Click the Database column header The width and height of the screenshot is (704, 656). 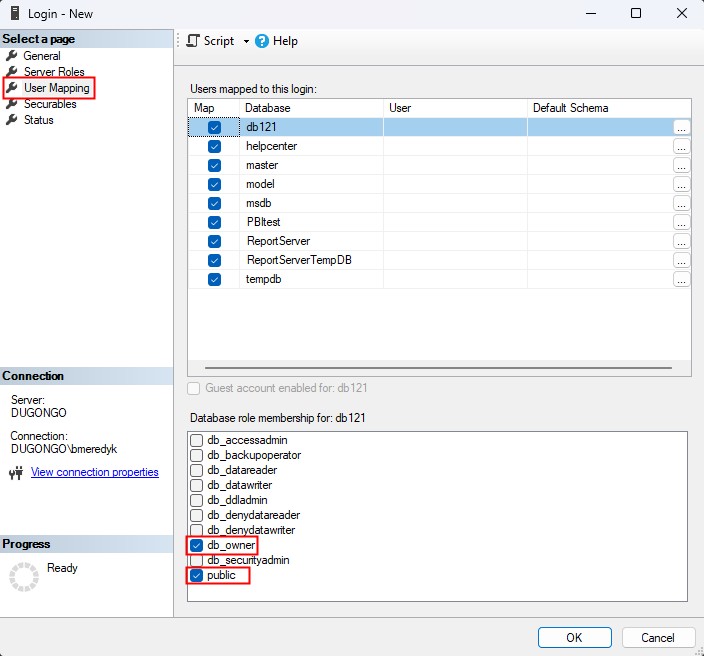tap(311, 108)
